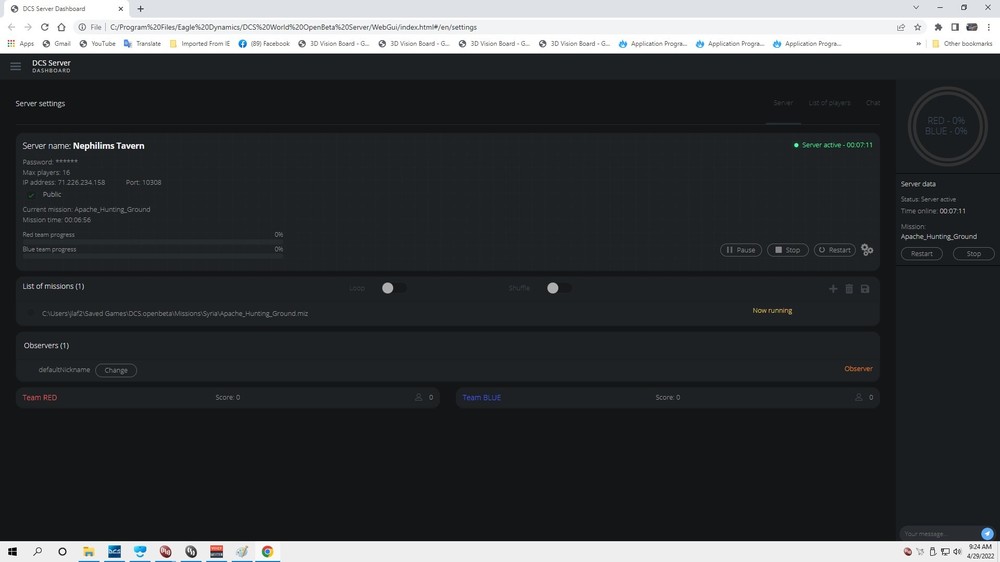1000x562 pixels.
Task: Change the defaultNickname observer name
Action: (115, 370)
